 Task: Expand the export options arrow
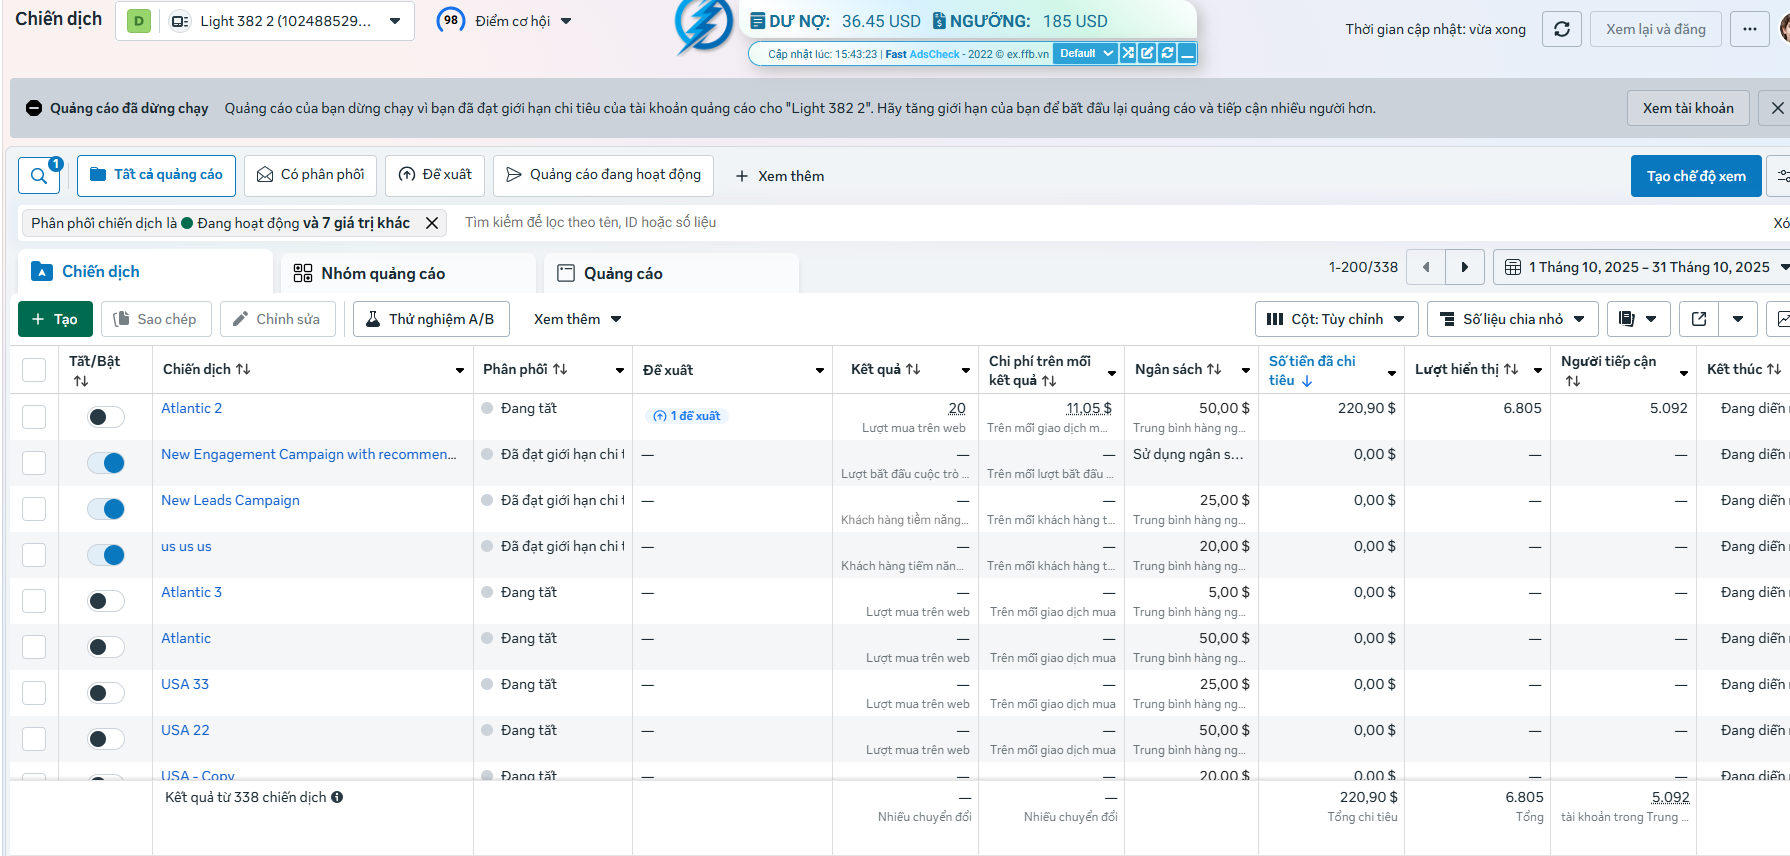(1738, 319)
